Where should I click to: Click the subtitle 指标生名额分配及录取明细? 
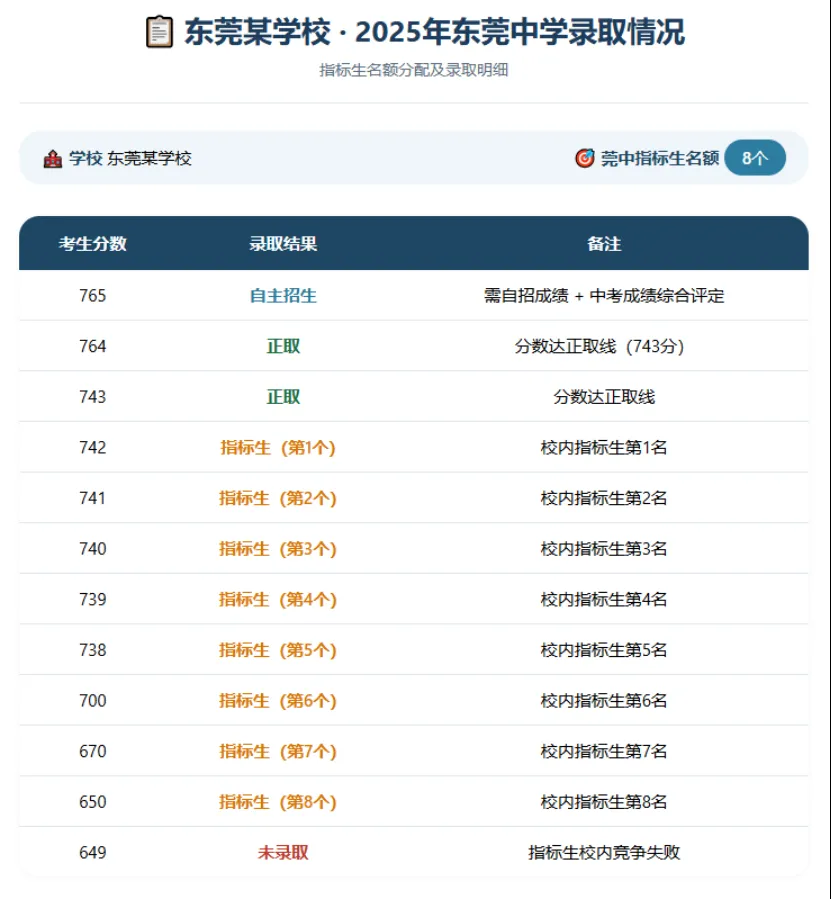point(413,70)
